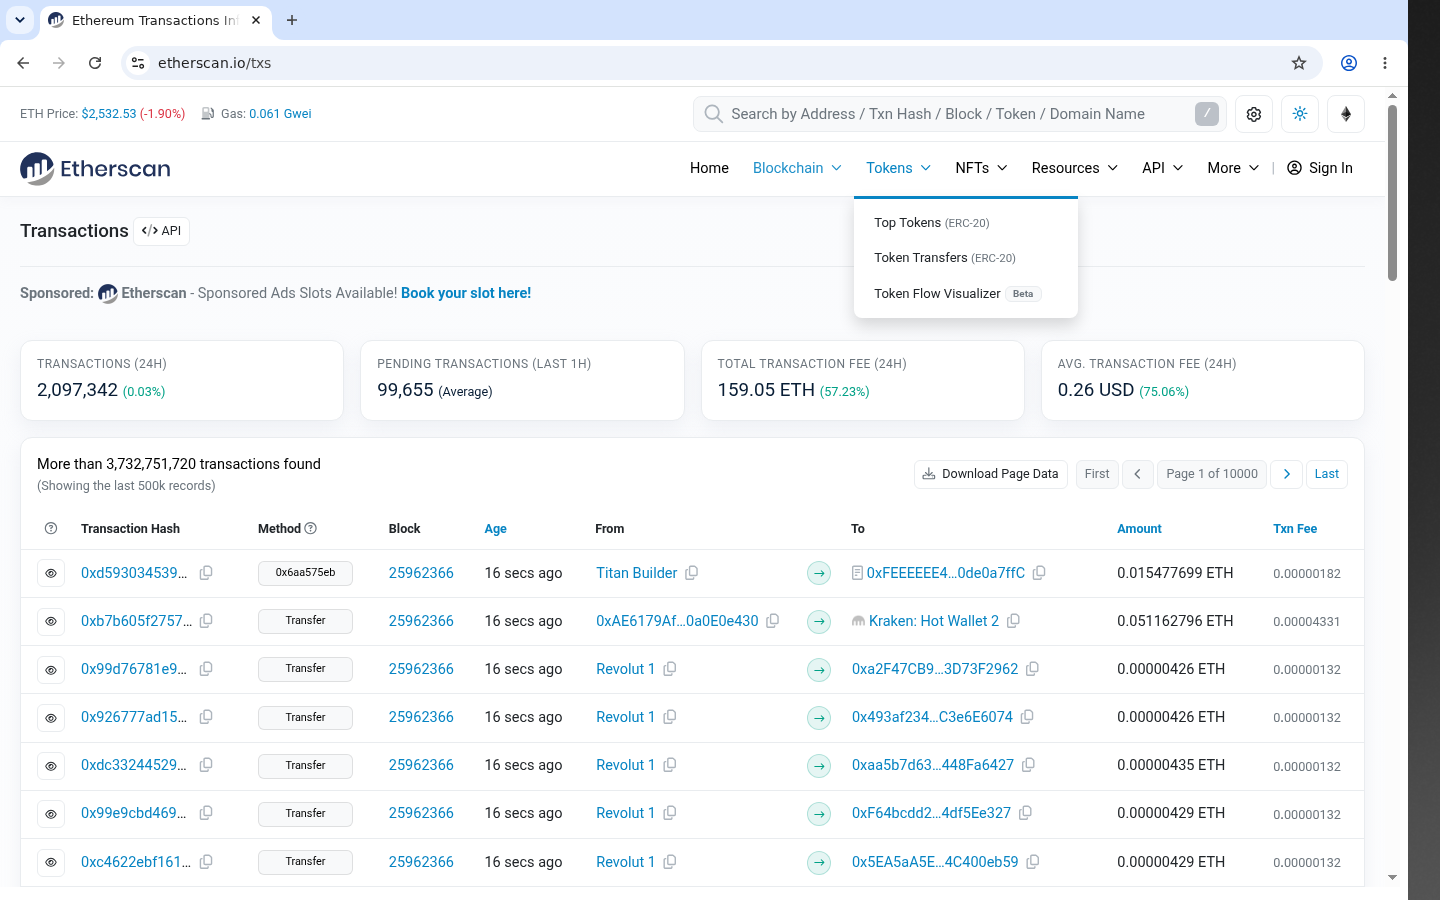Image resolution: width=1440 pixels, height=900 pixels.
Task: Copy 0xFEEEEEE4...0de0a7ffC address icon
Action: point(1039,573)
